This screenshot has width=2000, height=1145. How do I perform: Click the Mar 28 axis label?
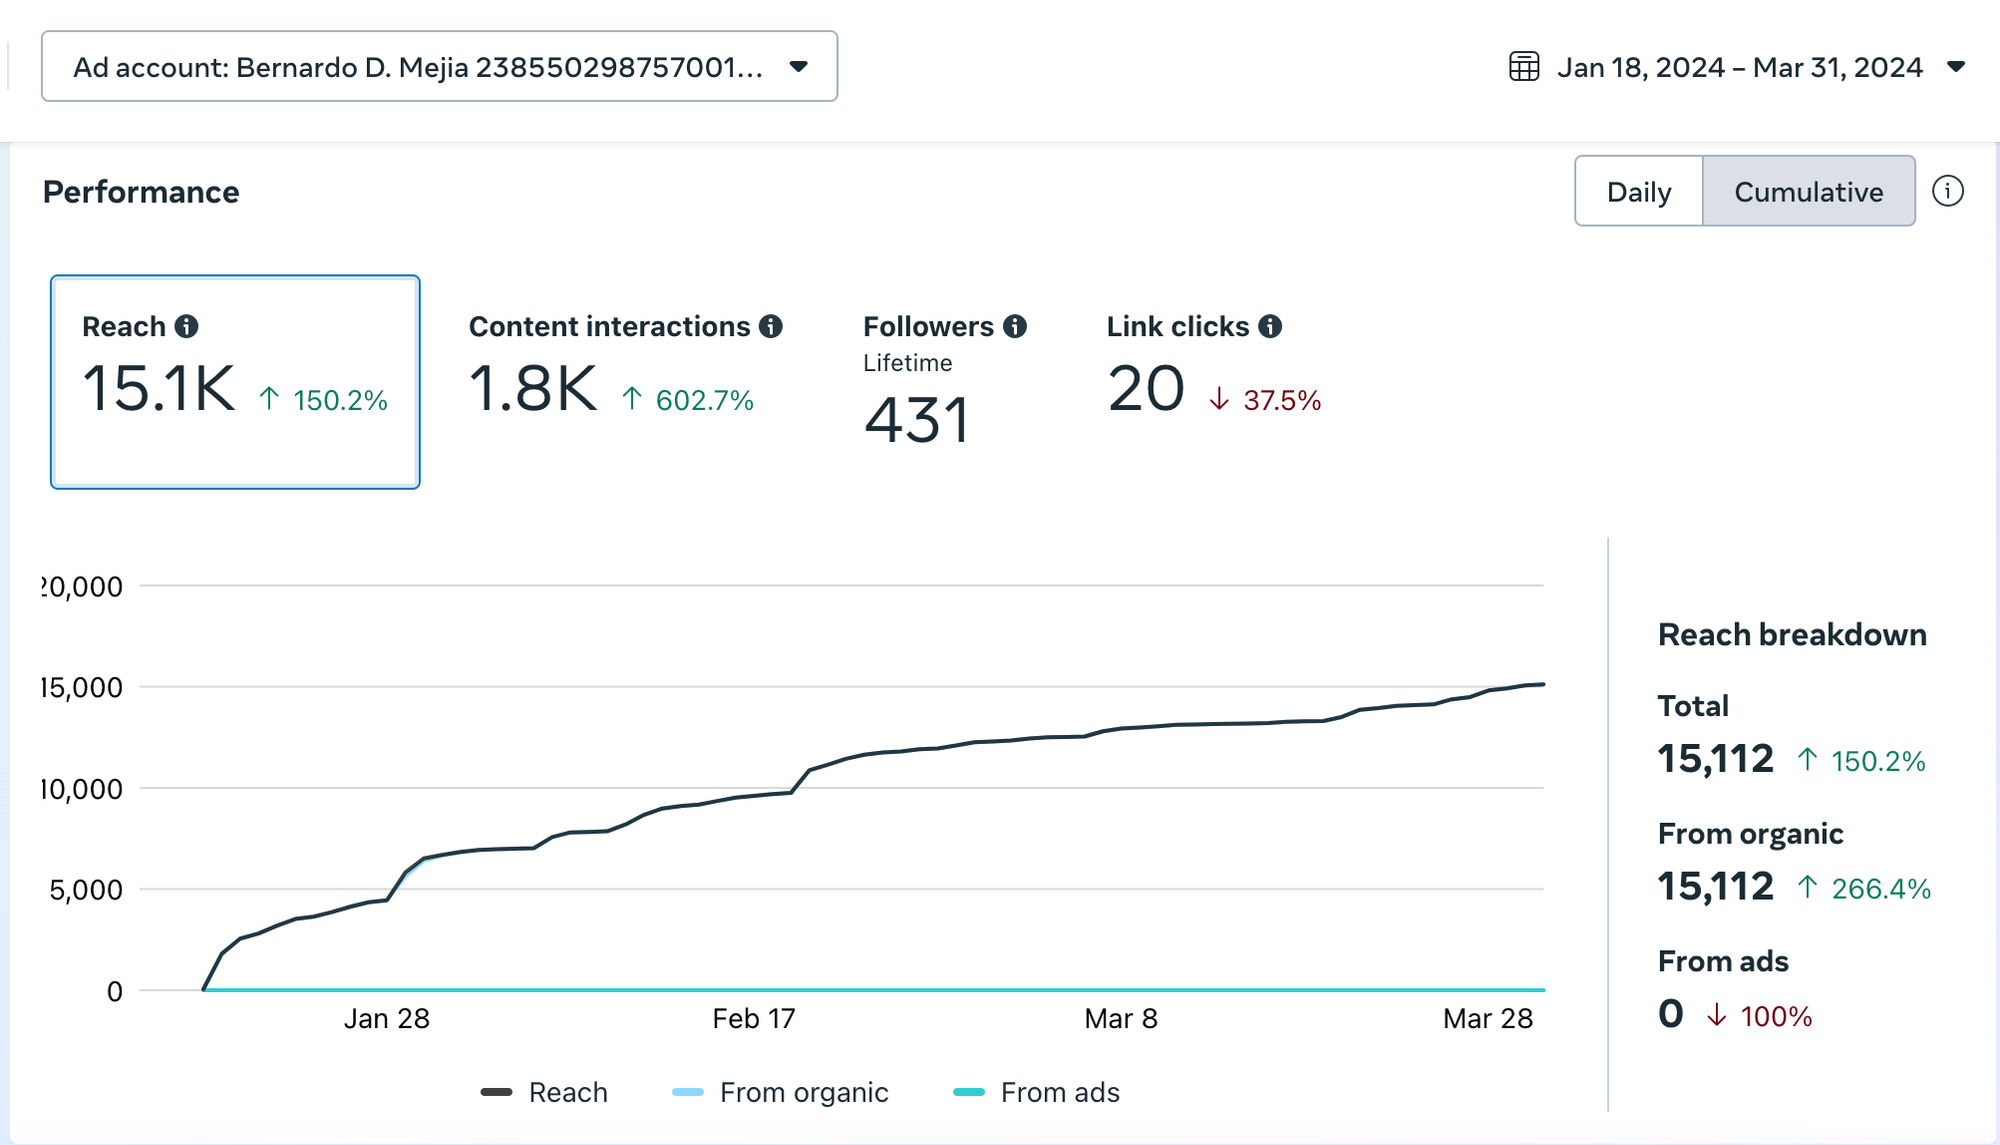(x=1488, y=1018)
